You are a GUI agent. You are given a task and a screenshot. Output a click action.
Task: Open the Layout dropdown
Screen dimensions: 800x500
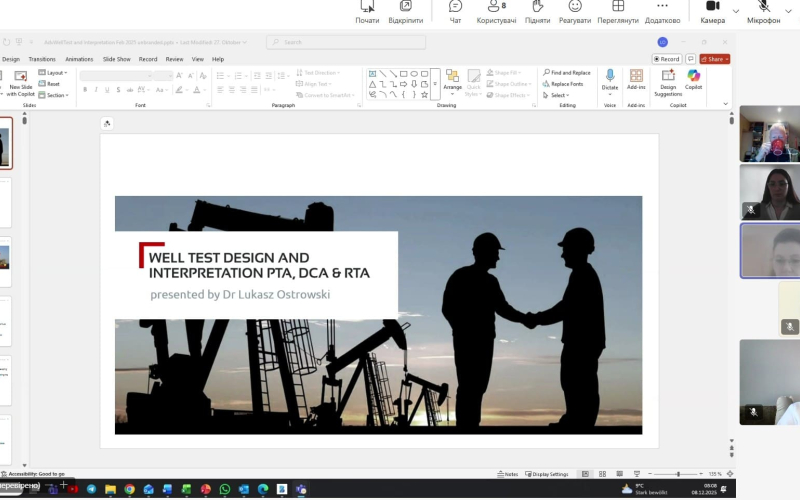56,73
